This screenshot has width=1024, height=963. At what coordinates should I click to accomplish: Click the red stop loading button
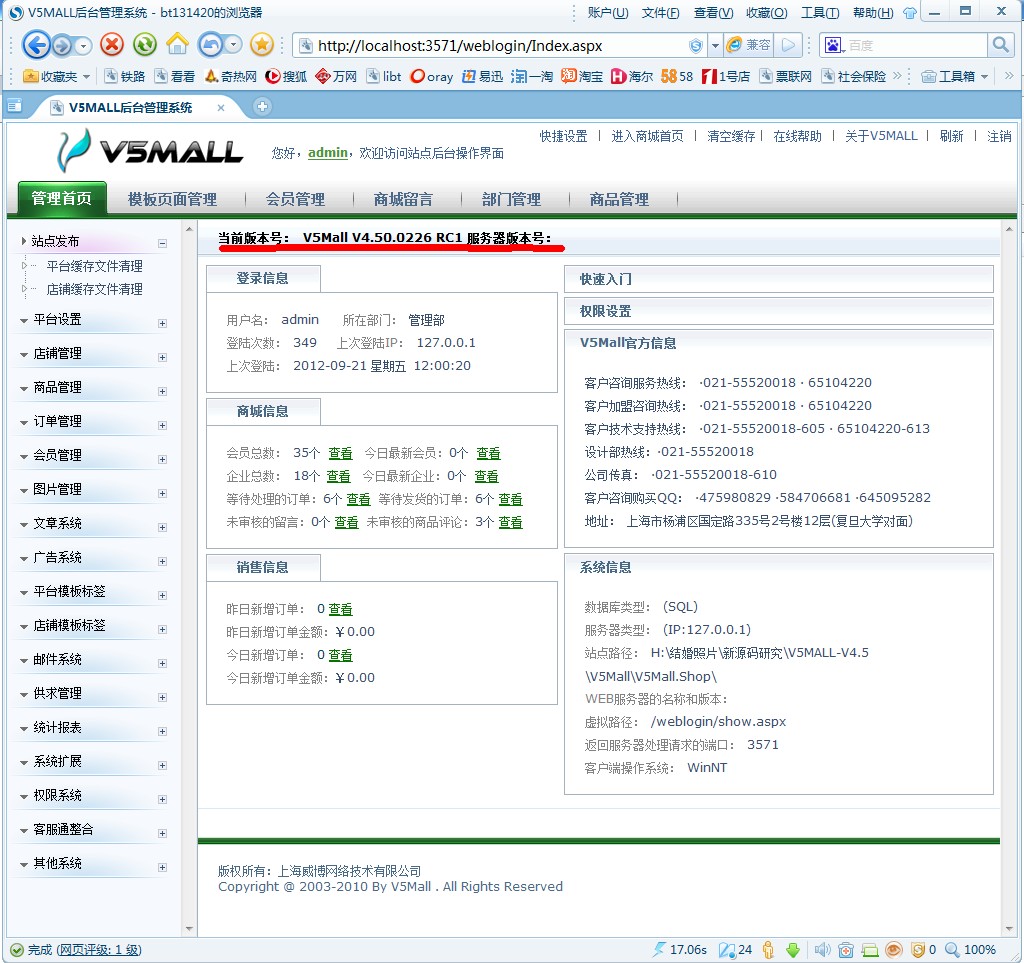(x=112, y=44)
